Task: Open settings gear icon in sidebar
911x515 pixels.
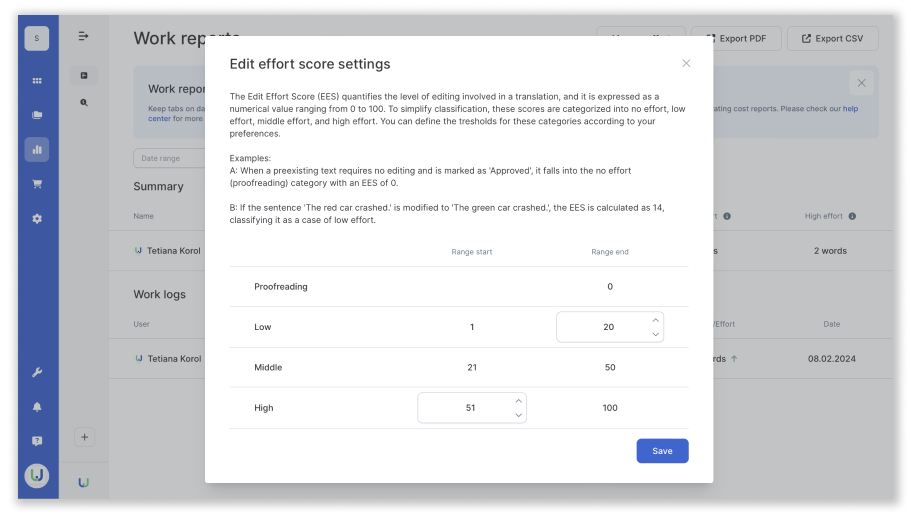Action: [x=37, y=219]
